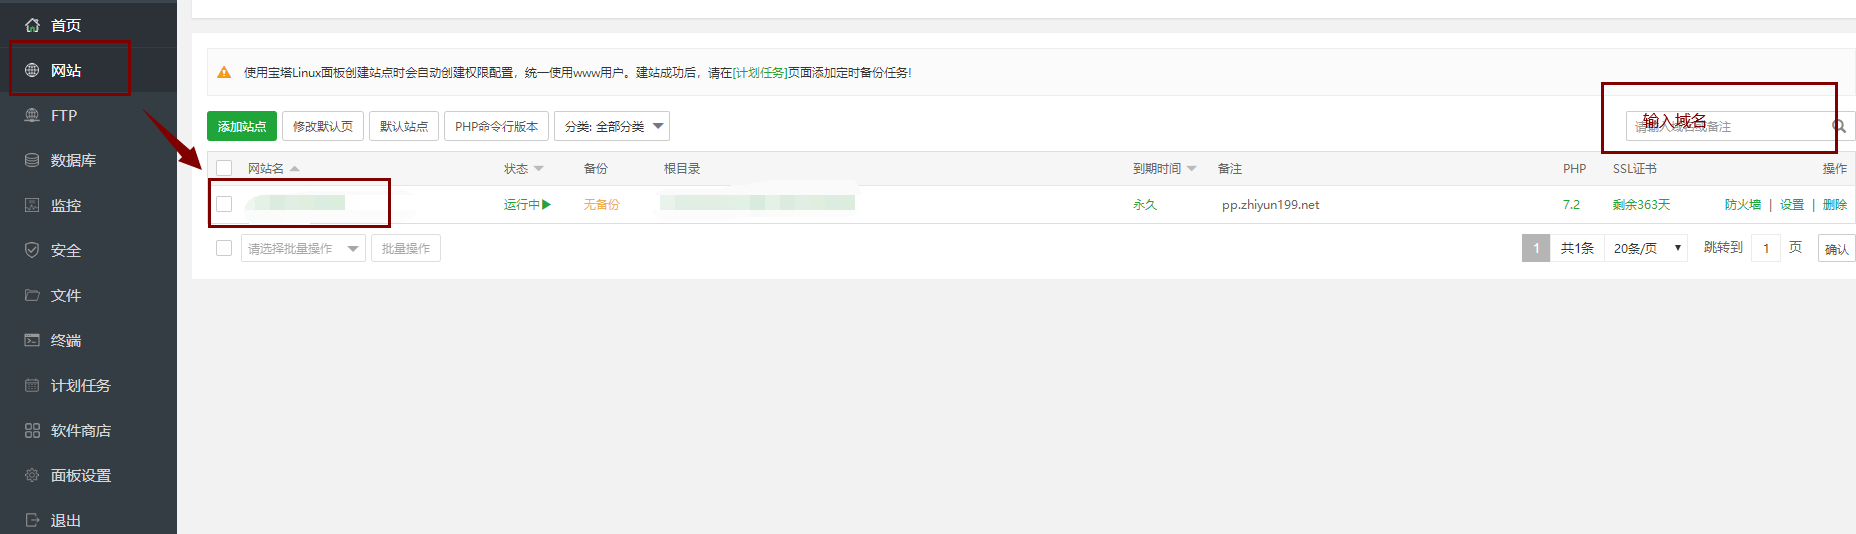The height and width of the screenshot is (534, 1856).
Task: Open the software store grid icon
Action: click(x=32, y=430)
